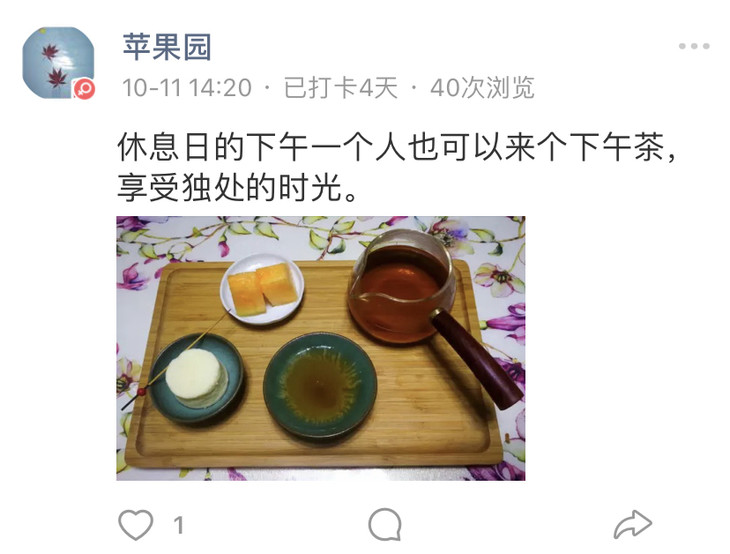The width and height of the screenshot is (730, 554).
Task: Click the second text line 享受独处的时光
Action: point(237,188)
